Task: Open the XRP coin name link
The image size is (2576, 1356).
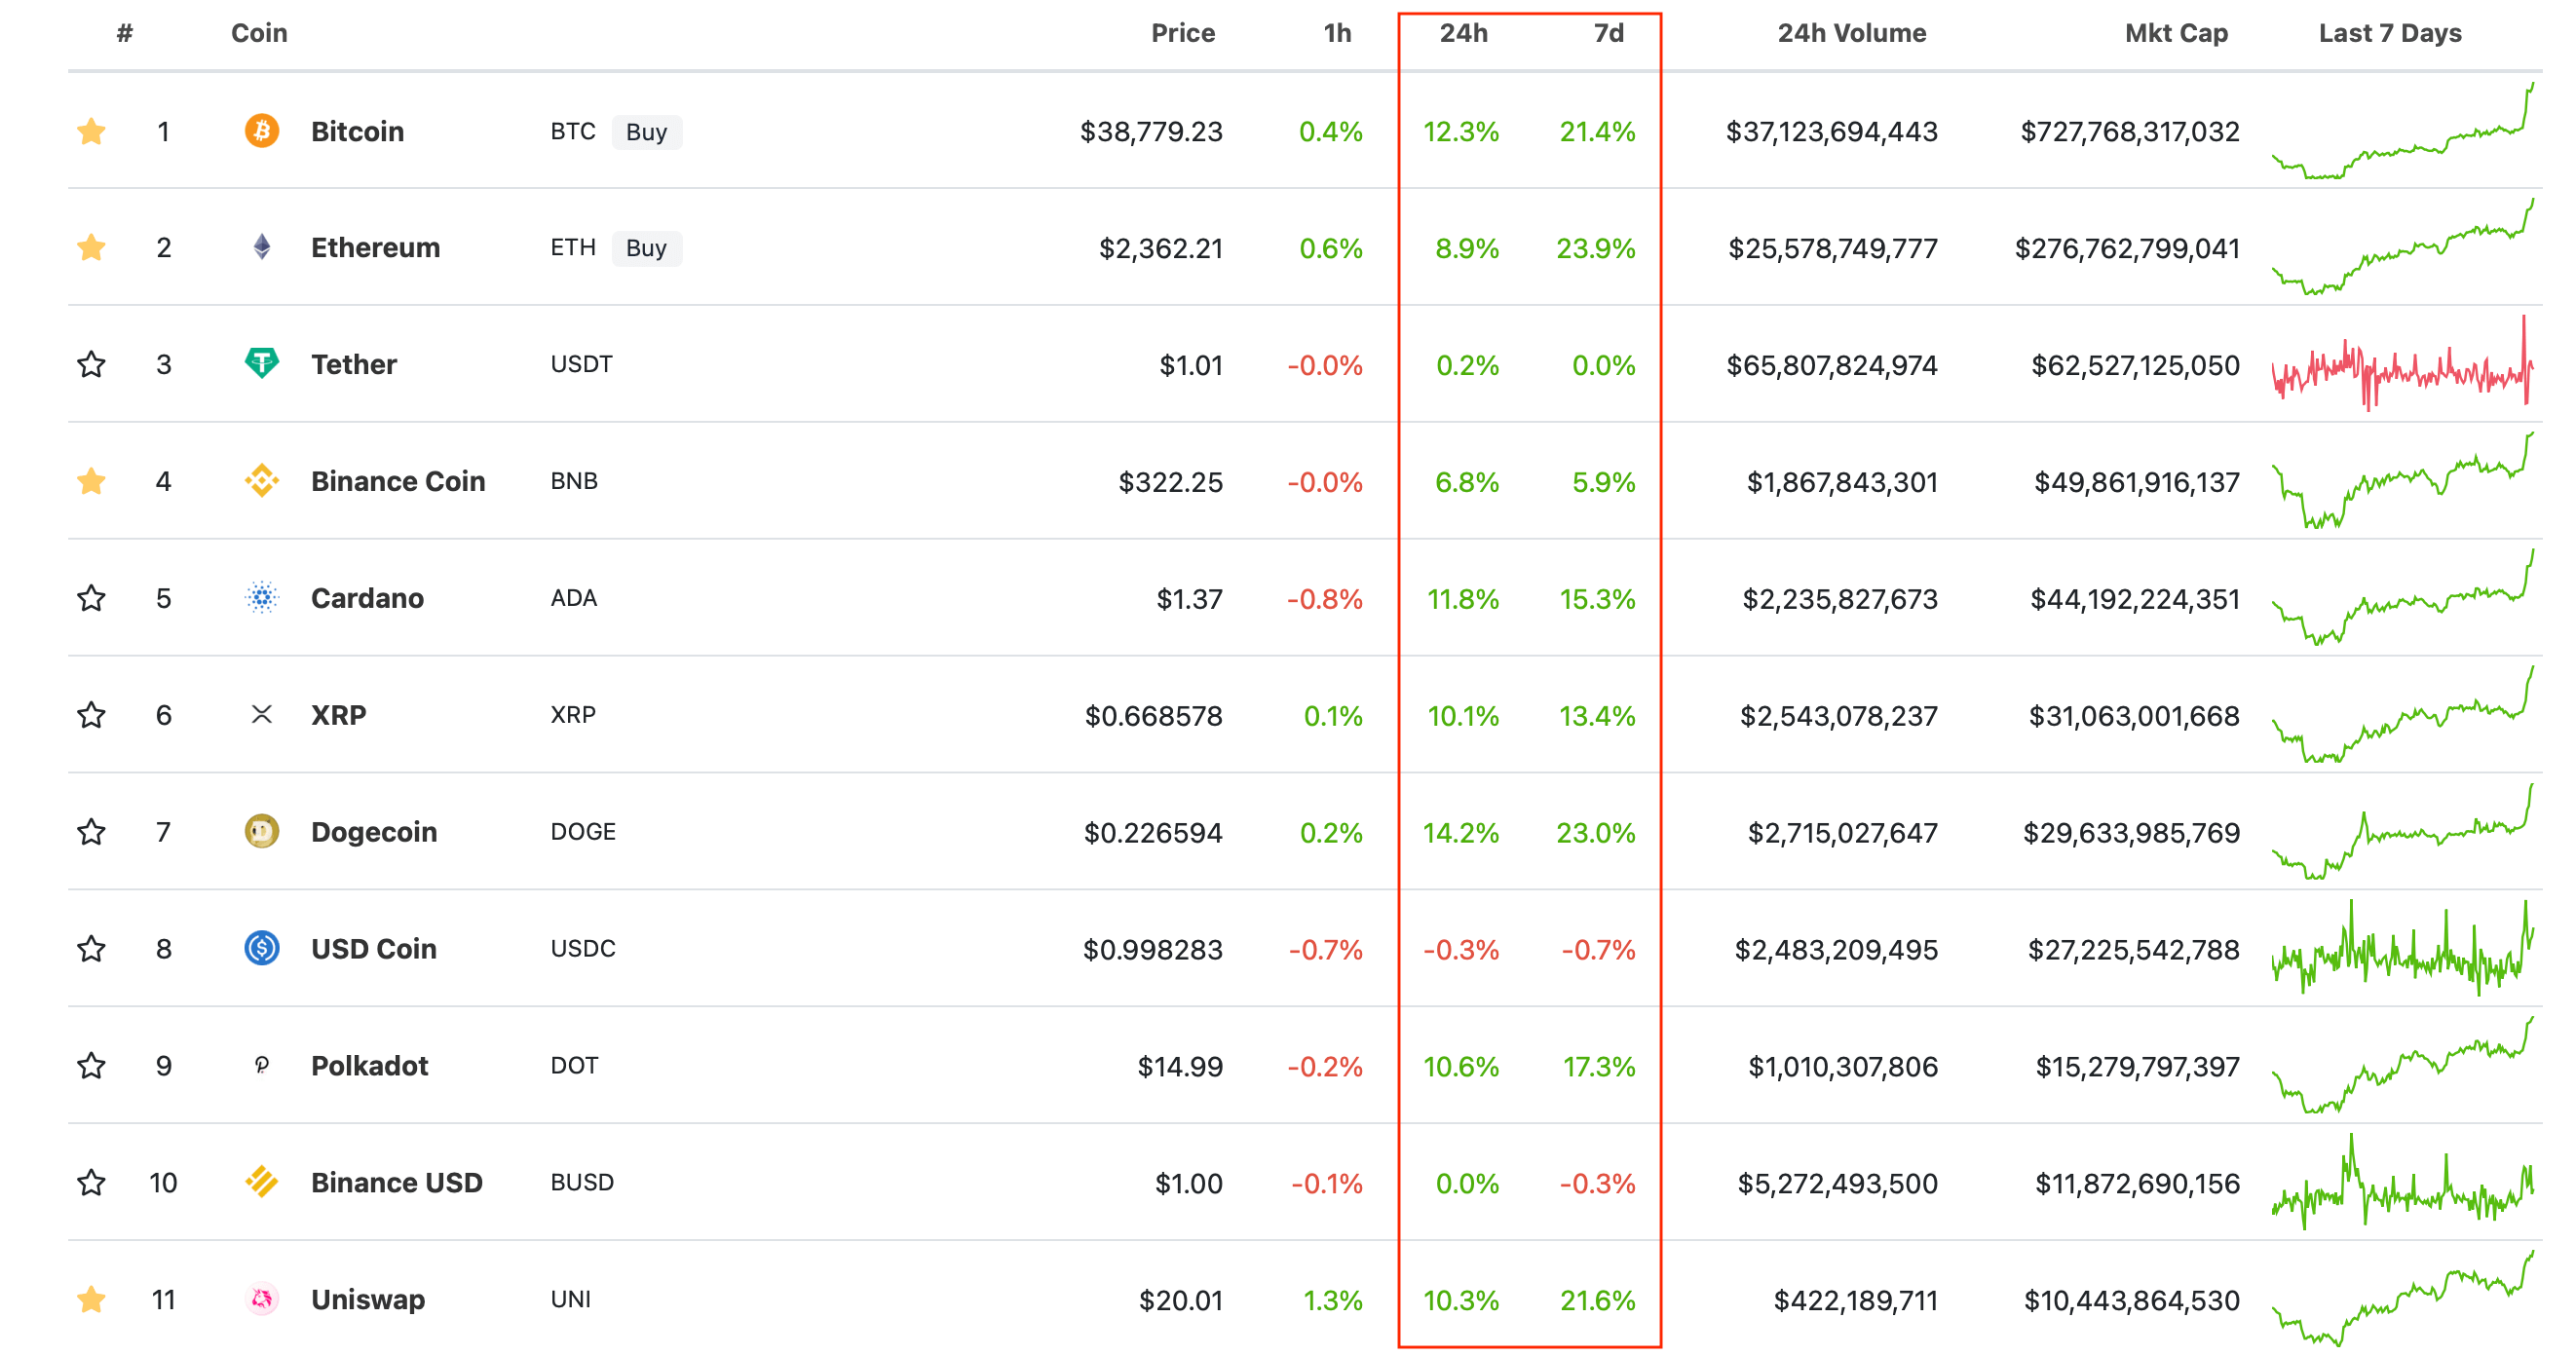Action: (x=338, y=715)
